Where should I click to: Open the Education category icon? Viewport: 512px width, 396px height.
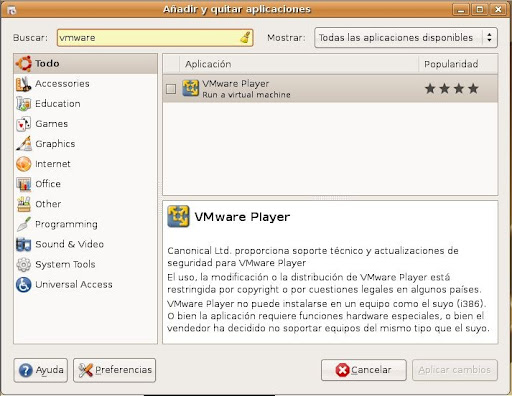pos(23,104)
